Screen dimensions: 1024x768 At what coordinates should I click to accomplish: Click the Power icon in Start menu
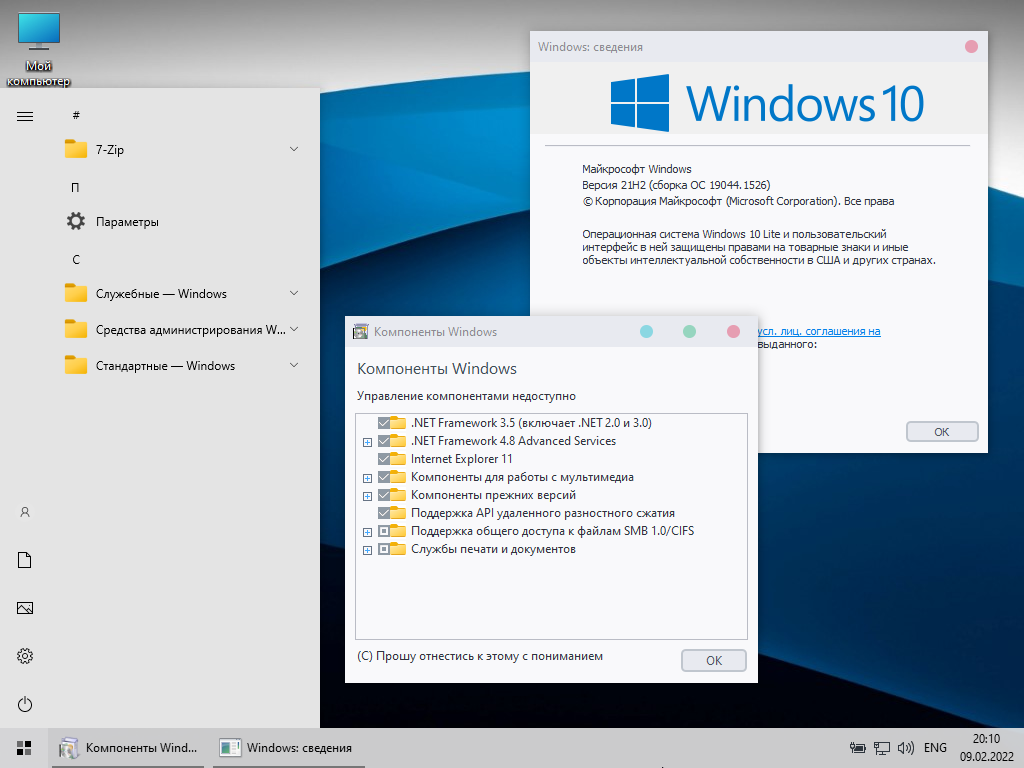tap(25, 704)
